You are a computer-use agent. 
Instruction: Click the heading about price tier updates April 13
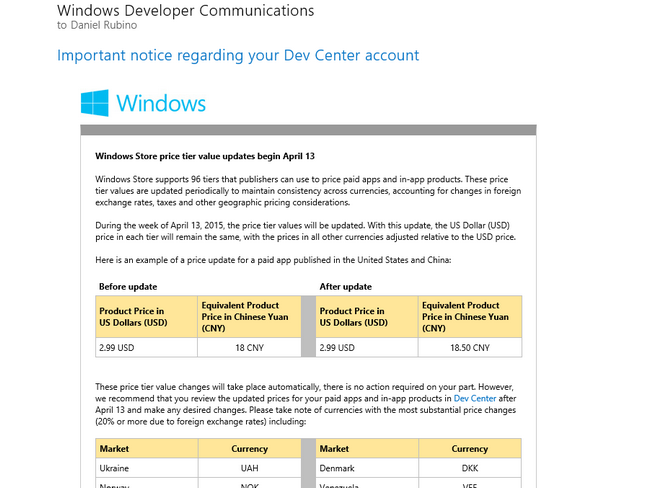point(204,156)
